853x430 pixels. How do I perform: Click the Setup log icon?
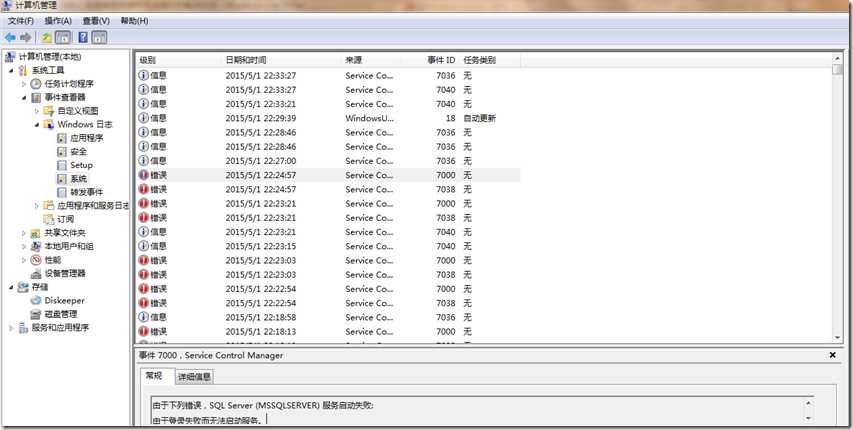click(61, 165)
